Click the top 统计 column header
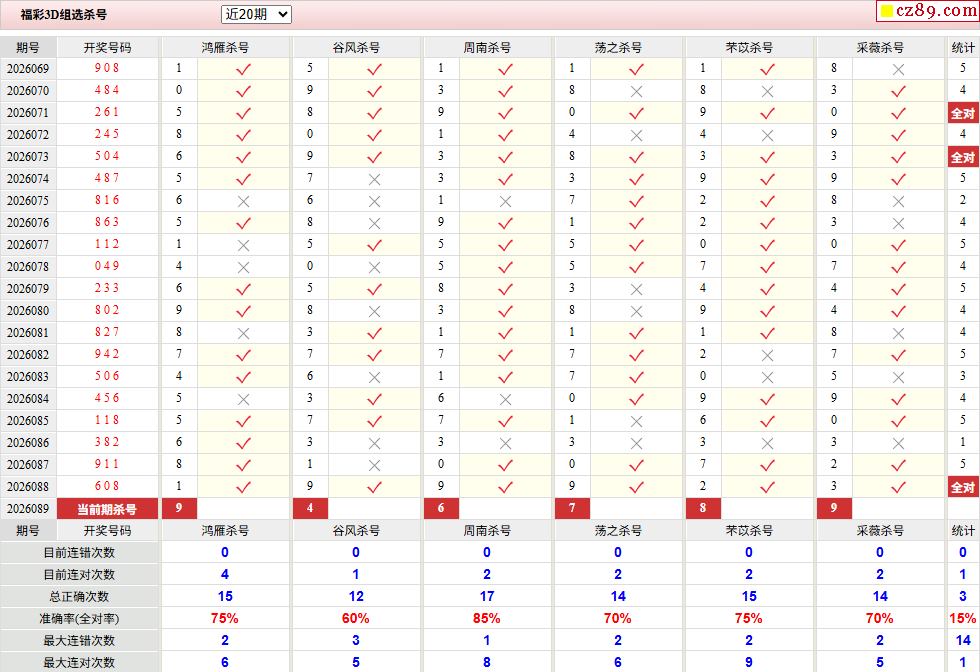The height and width of the screenshot is (672, 980). click(962, 48)
